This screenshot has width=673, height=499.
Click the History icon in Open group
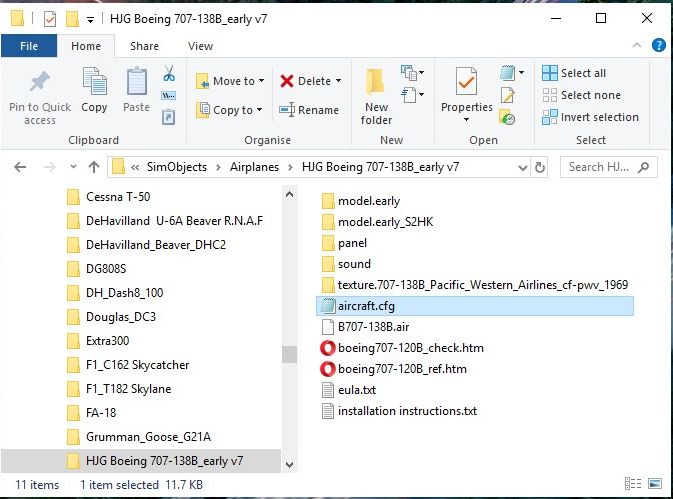coord(507,117)
